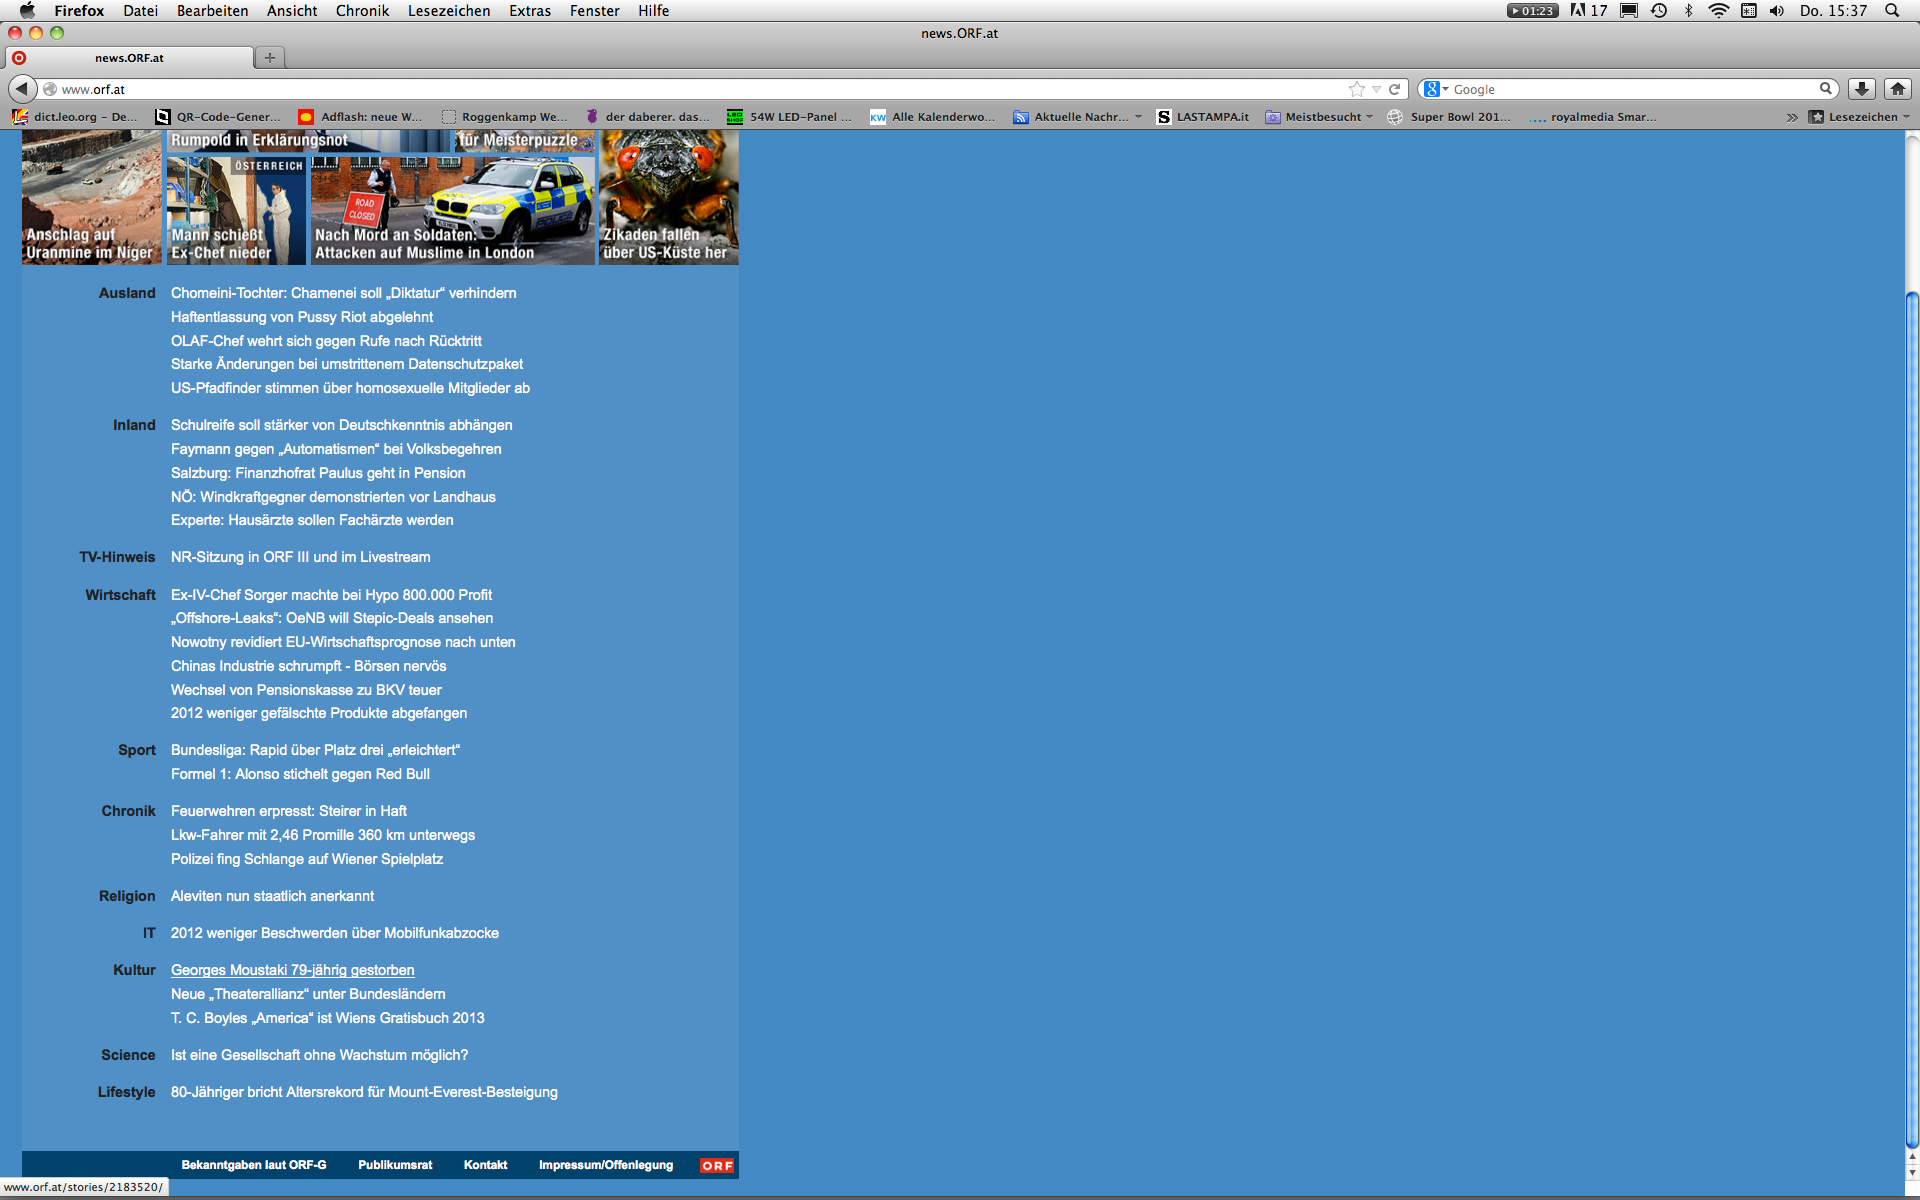Open Ist eine Gesellschaft ohne Wachstum möglich?
This screenshot has width=1920, height=1200.
pos(319,1055)
